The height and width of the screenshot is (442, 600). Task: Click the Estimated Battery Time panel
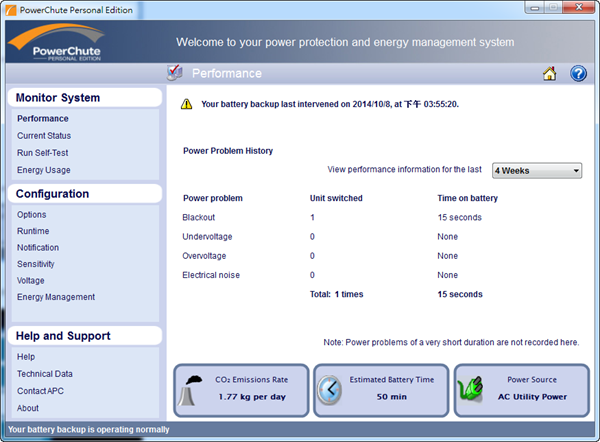tap(381, 389)
